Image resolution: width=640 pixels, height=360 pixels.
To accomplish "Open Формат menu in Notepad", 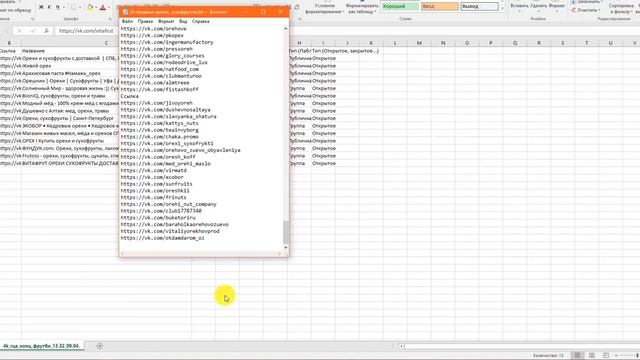I will pyautogui.click(x=166, y=21).
